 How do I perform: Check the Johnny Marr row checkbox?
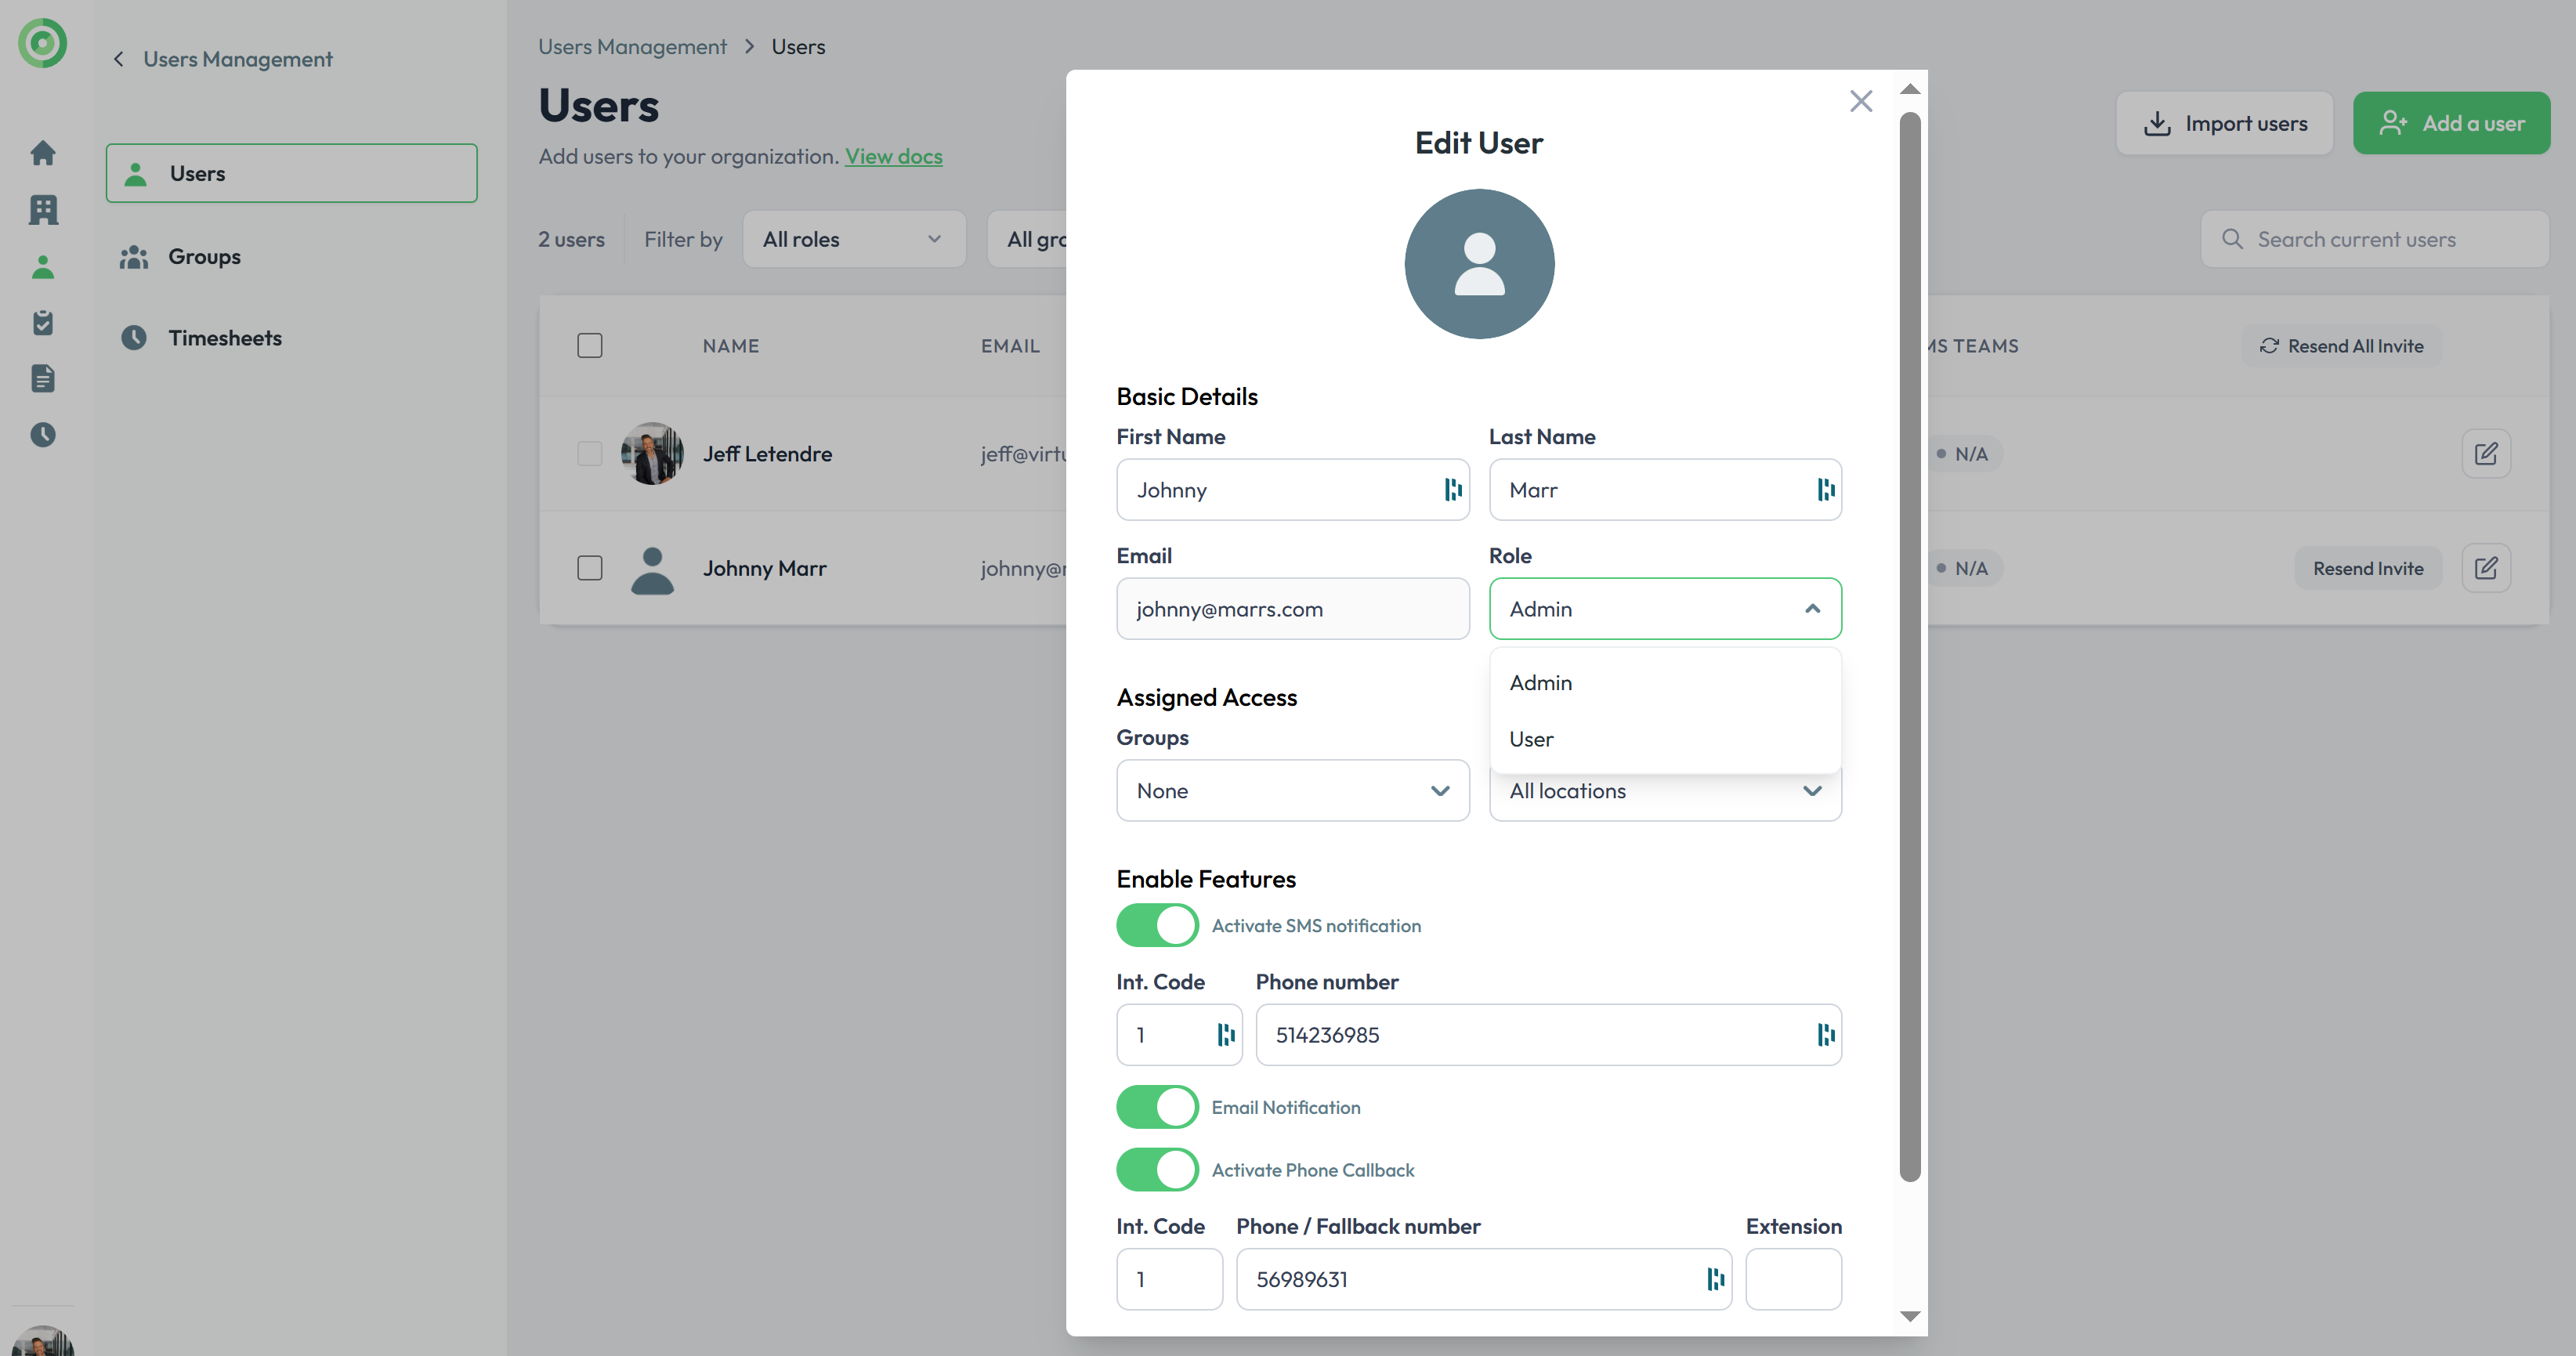[590, 568]
